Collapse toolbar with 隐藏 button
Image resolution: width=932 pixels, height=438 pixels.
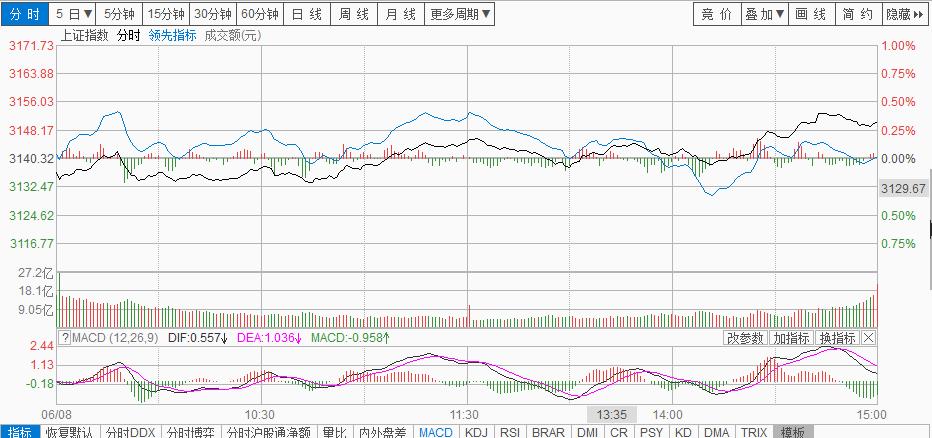(904, 14)
